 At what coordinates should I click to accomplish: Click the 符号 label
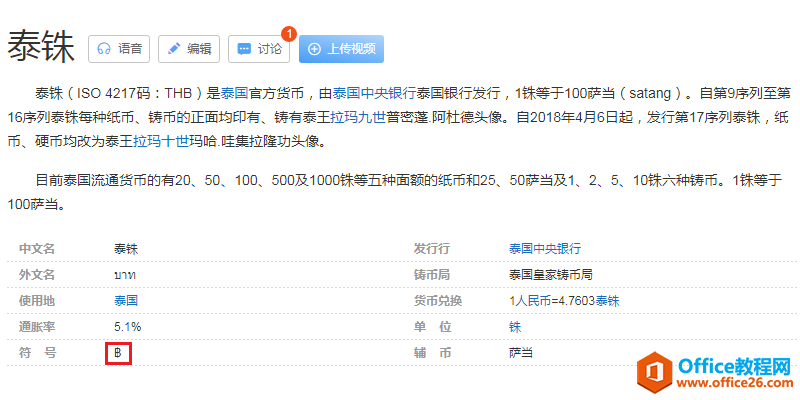(x=37, y=353)
